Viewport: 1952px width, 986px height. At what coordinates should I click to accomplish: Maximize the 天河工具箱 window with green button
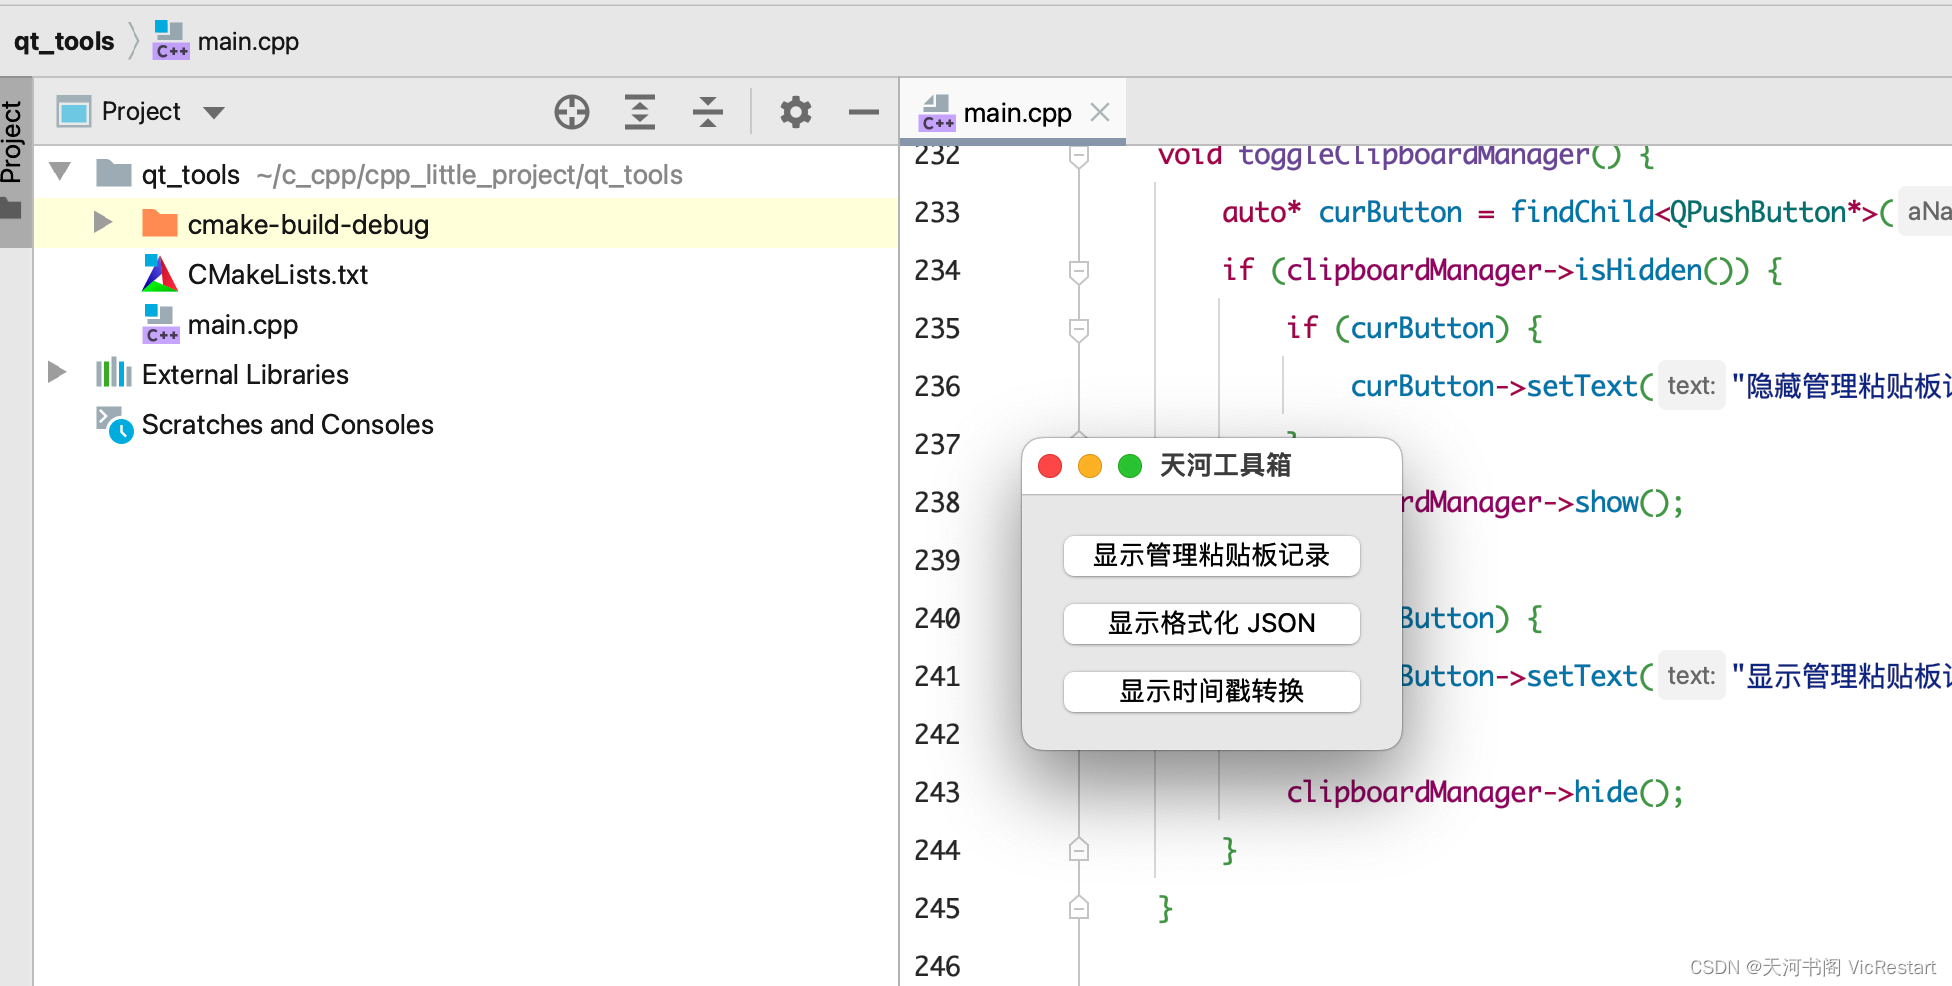pos(1130,466)
